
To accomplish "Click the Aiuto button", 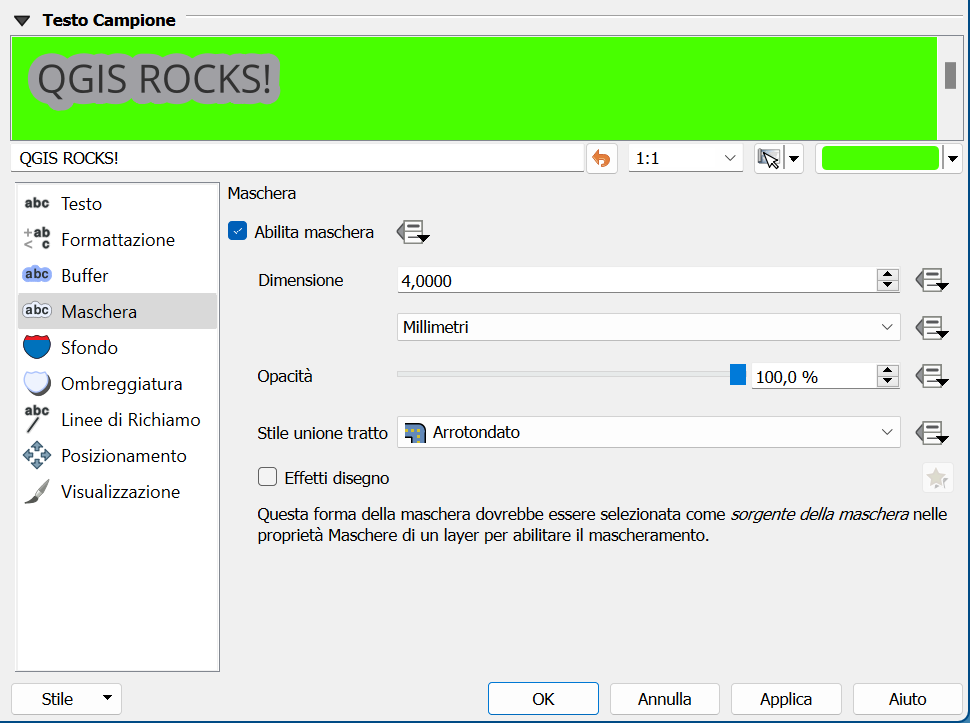I will coord(908,699).
